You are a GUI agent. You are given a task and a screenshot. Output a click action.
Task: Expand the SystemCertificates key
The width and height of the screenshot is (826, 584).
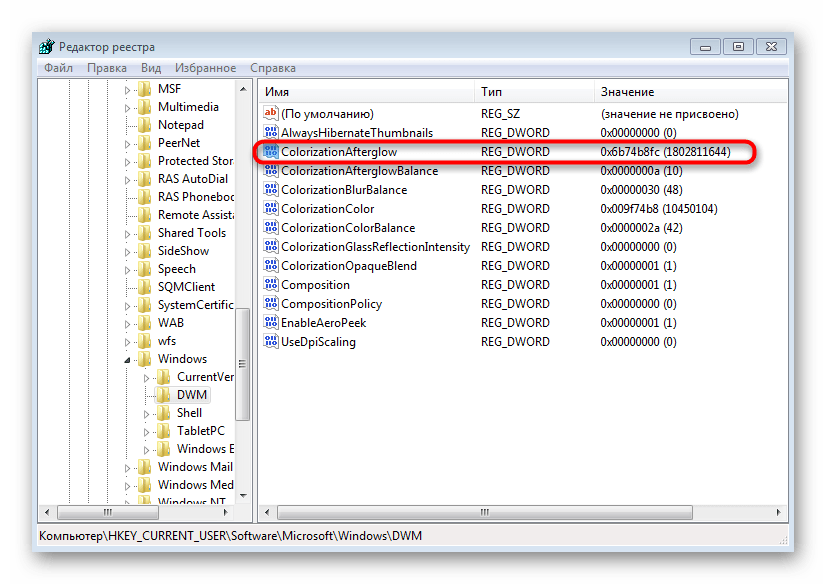coord(127,306)
